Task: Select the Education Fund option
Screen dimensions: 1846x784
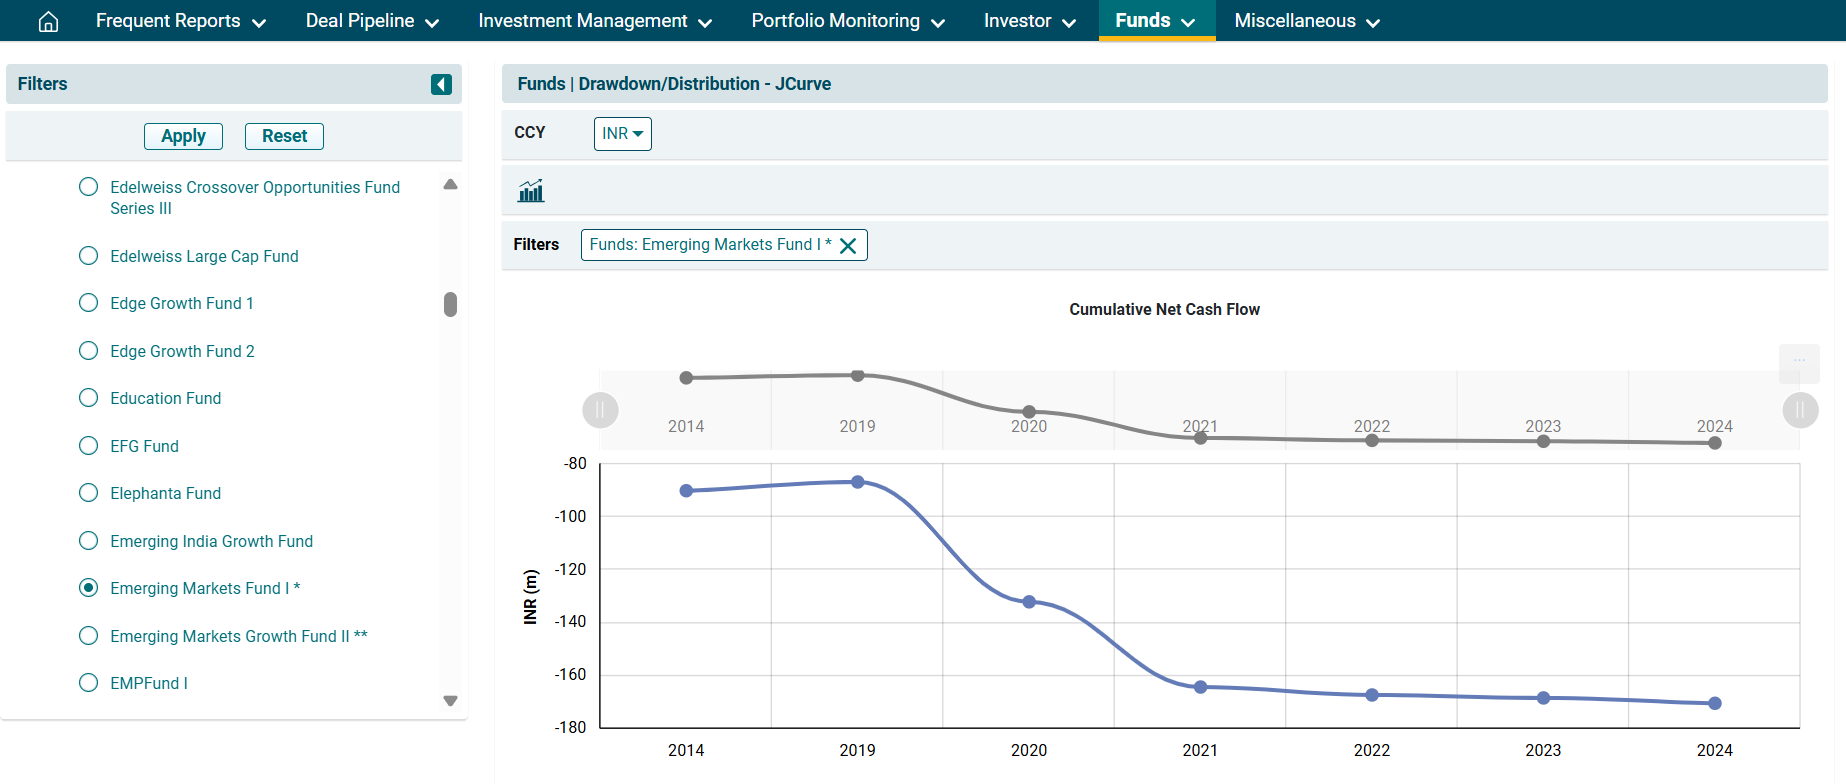Action: coord(89,398)
